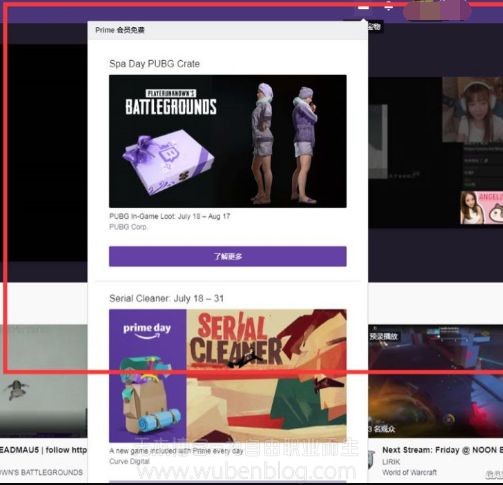The width and height of the screenshot is (503, 485).
Task: Click the 了解更多 purple button
Action: coord(228,256)
